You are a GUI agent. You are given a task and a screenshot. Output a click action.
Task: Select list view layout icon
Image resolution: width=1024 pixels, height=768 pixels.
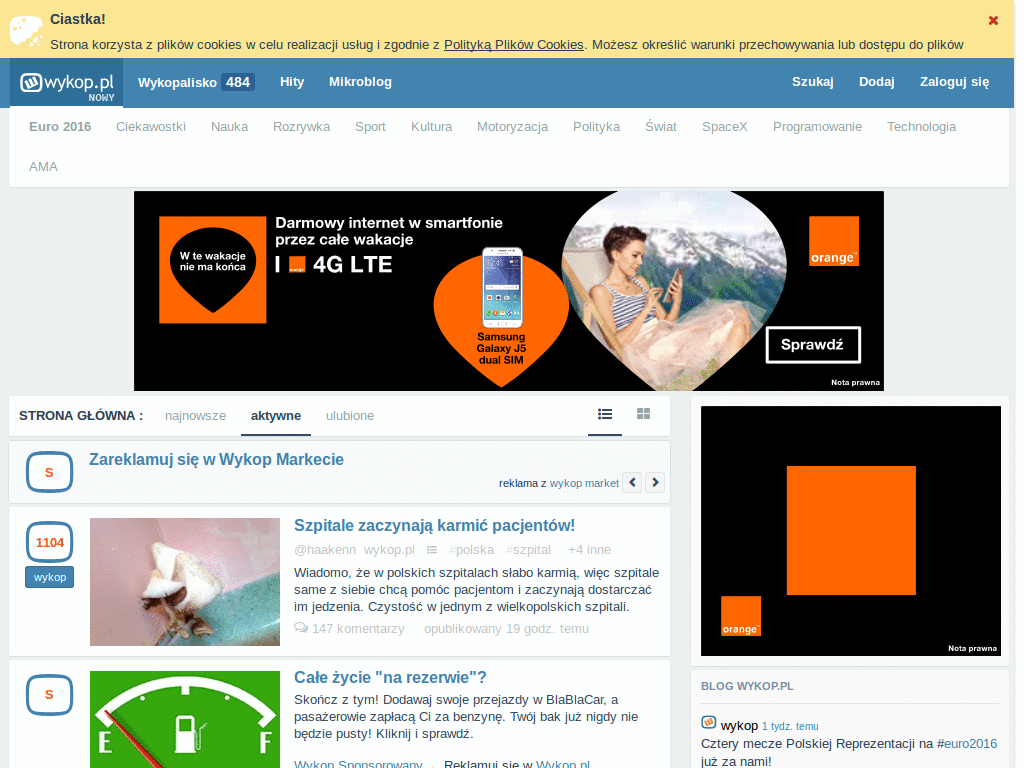[x=605, y=414]
